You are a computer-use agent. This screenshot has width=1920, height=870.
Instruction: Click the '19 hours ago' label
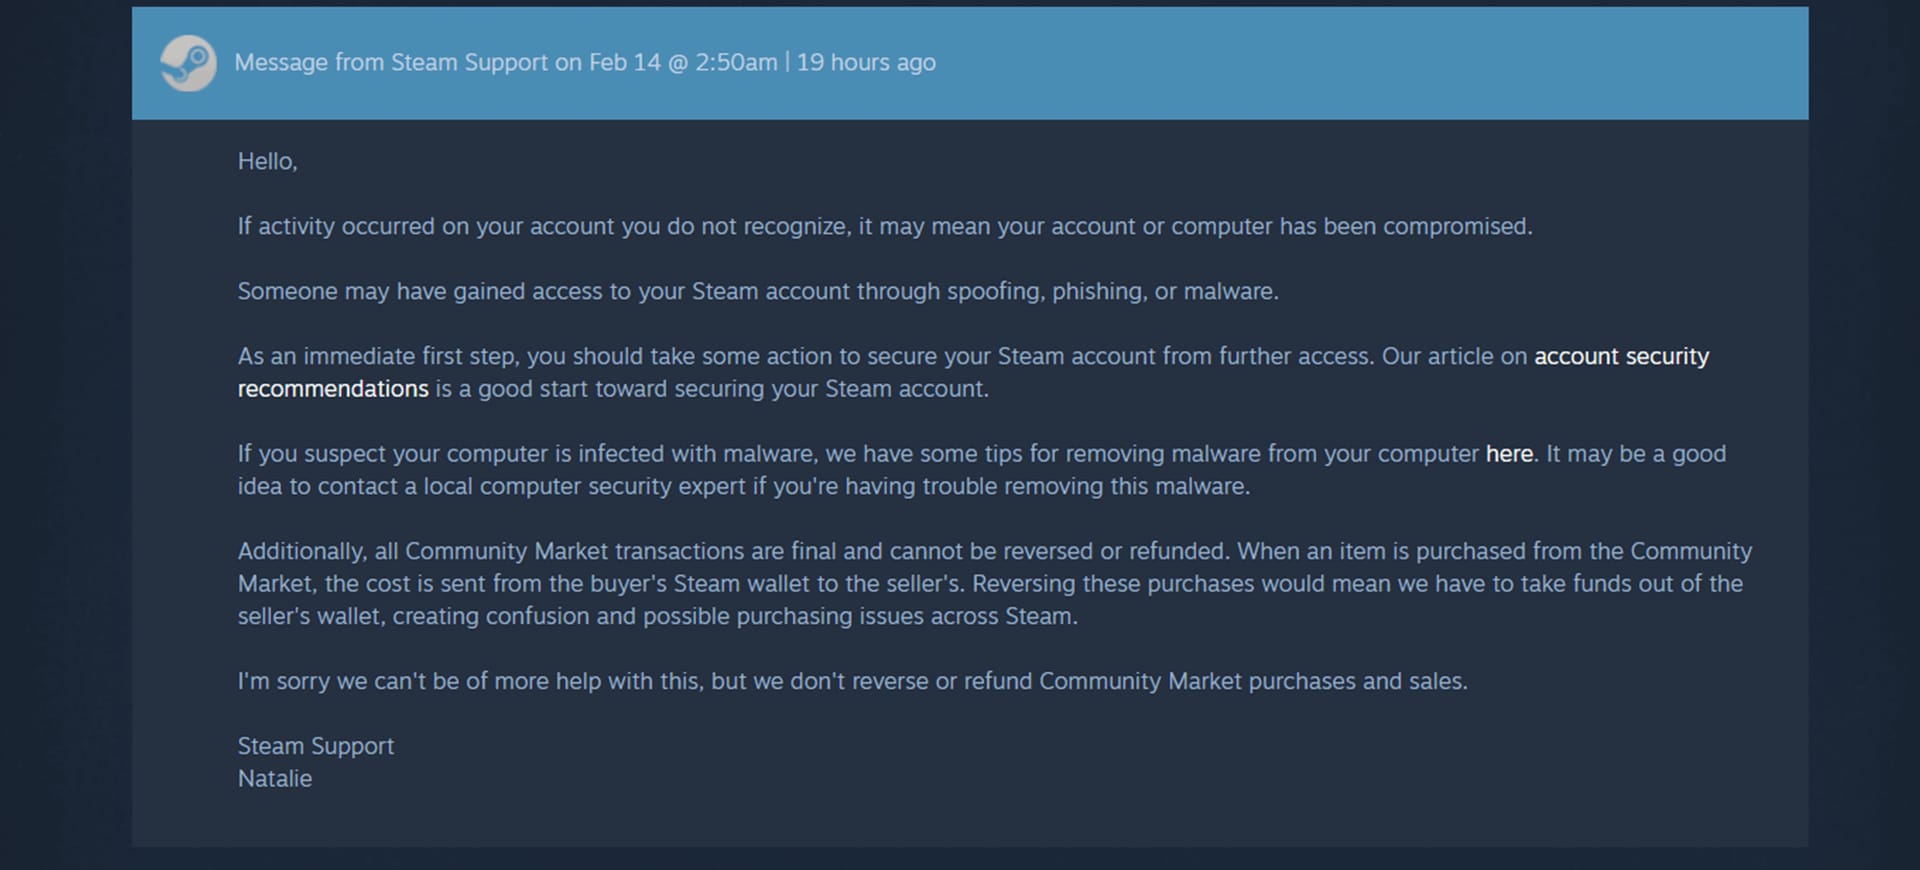click(x=866, y=62)
